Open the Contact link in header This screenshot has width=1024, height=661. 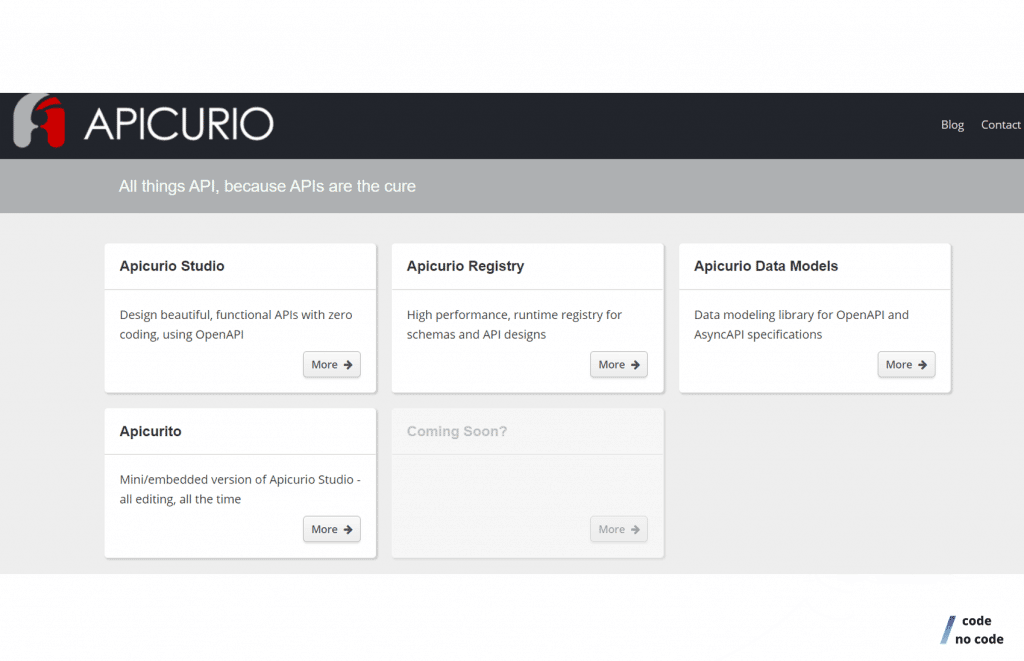tap(1000, 125)
